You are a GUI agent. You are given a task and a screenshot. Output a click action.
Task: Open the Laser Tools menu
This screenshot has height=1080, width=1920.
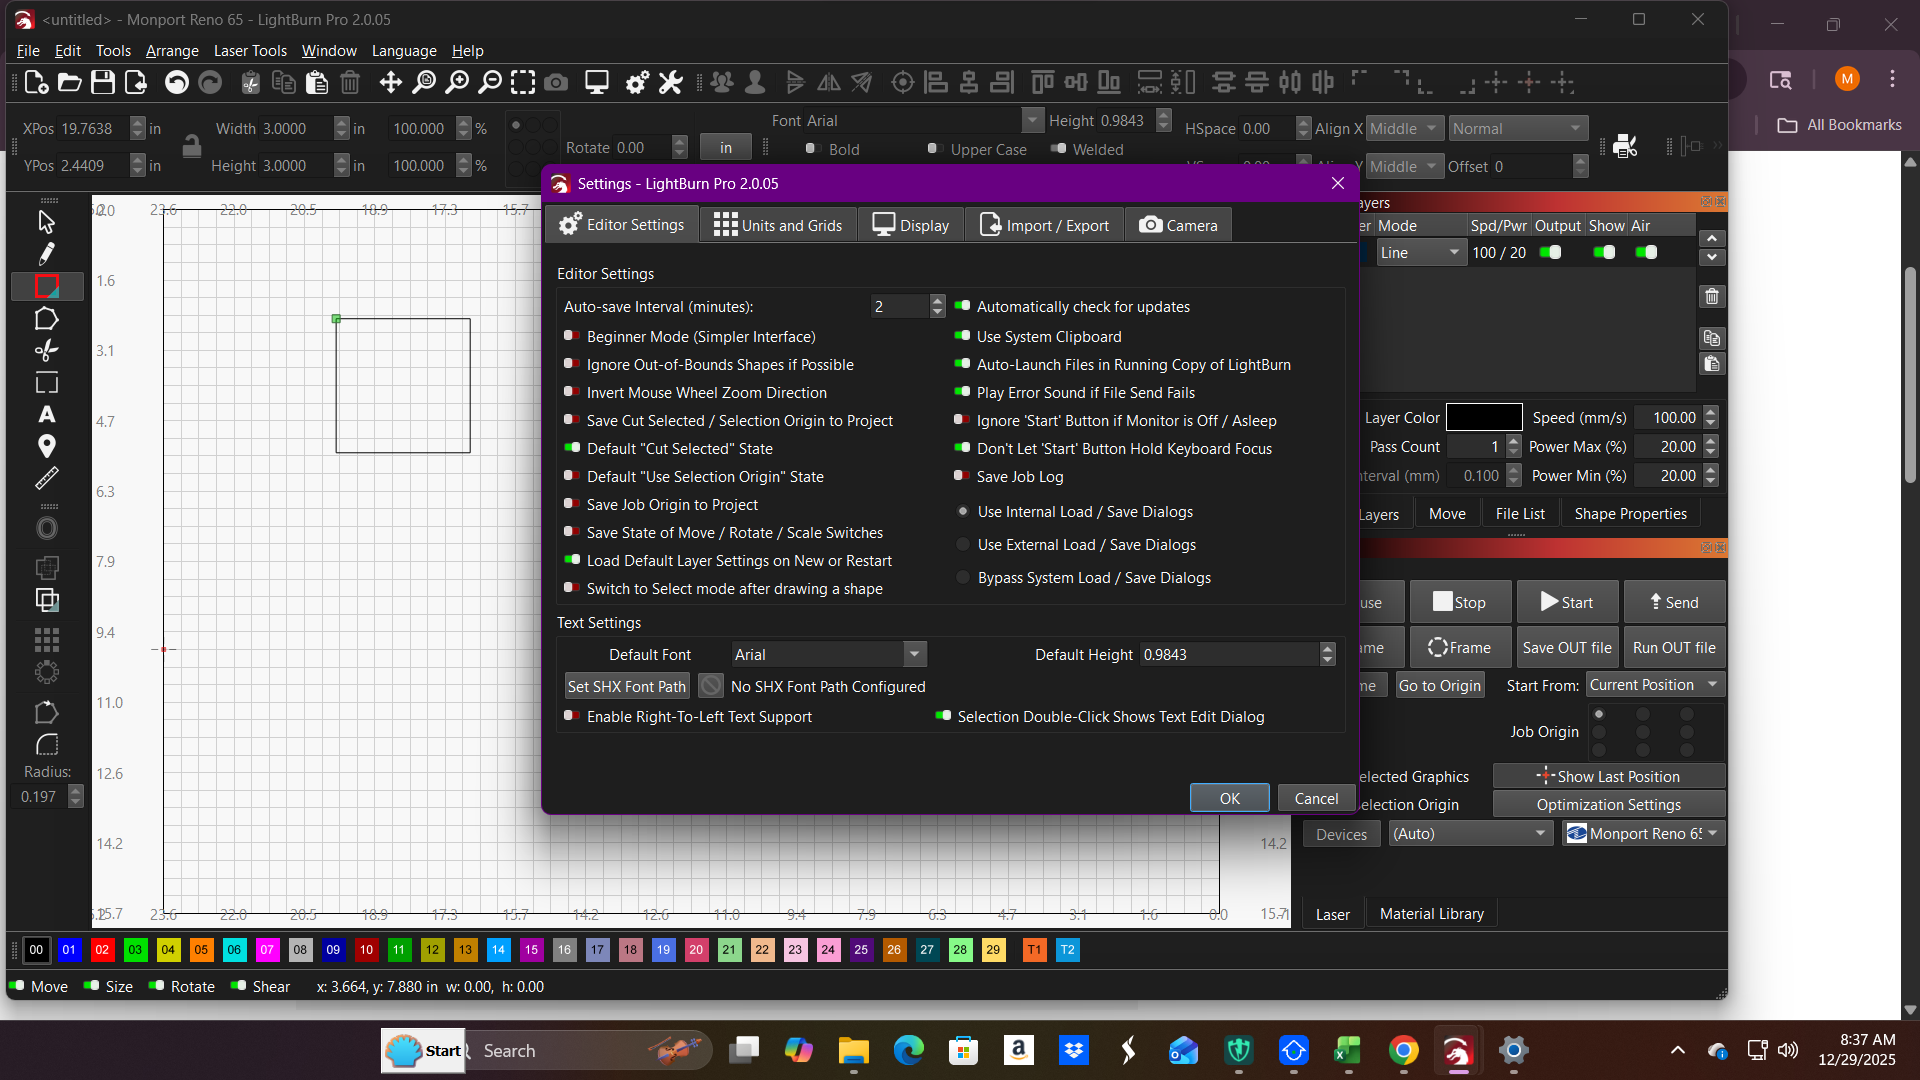coord(250,50)
